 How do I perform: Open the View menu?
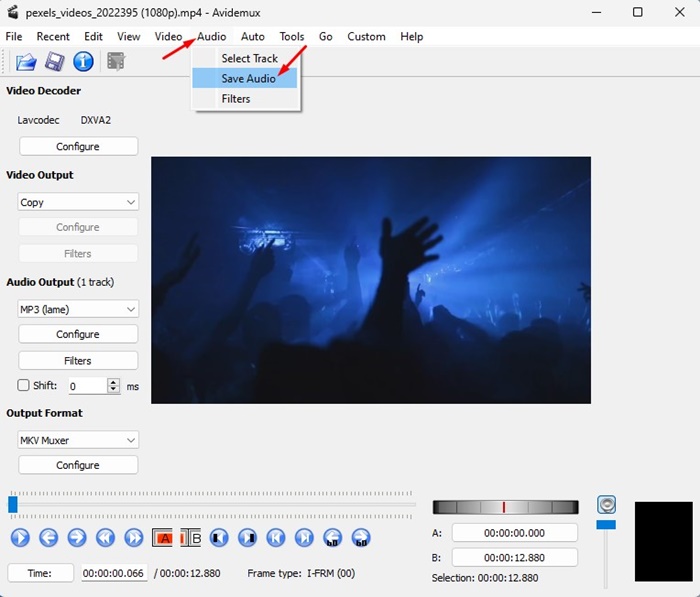[x=129, y=37]
